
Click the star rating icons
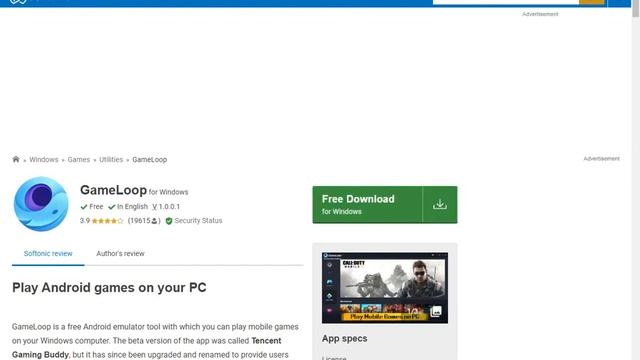click(x=107, y=221)
